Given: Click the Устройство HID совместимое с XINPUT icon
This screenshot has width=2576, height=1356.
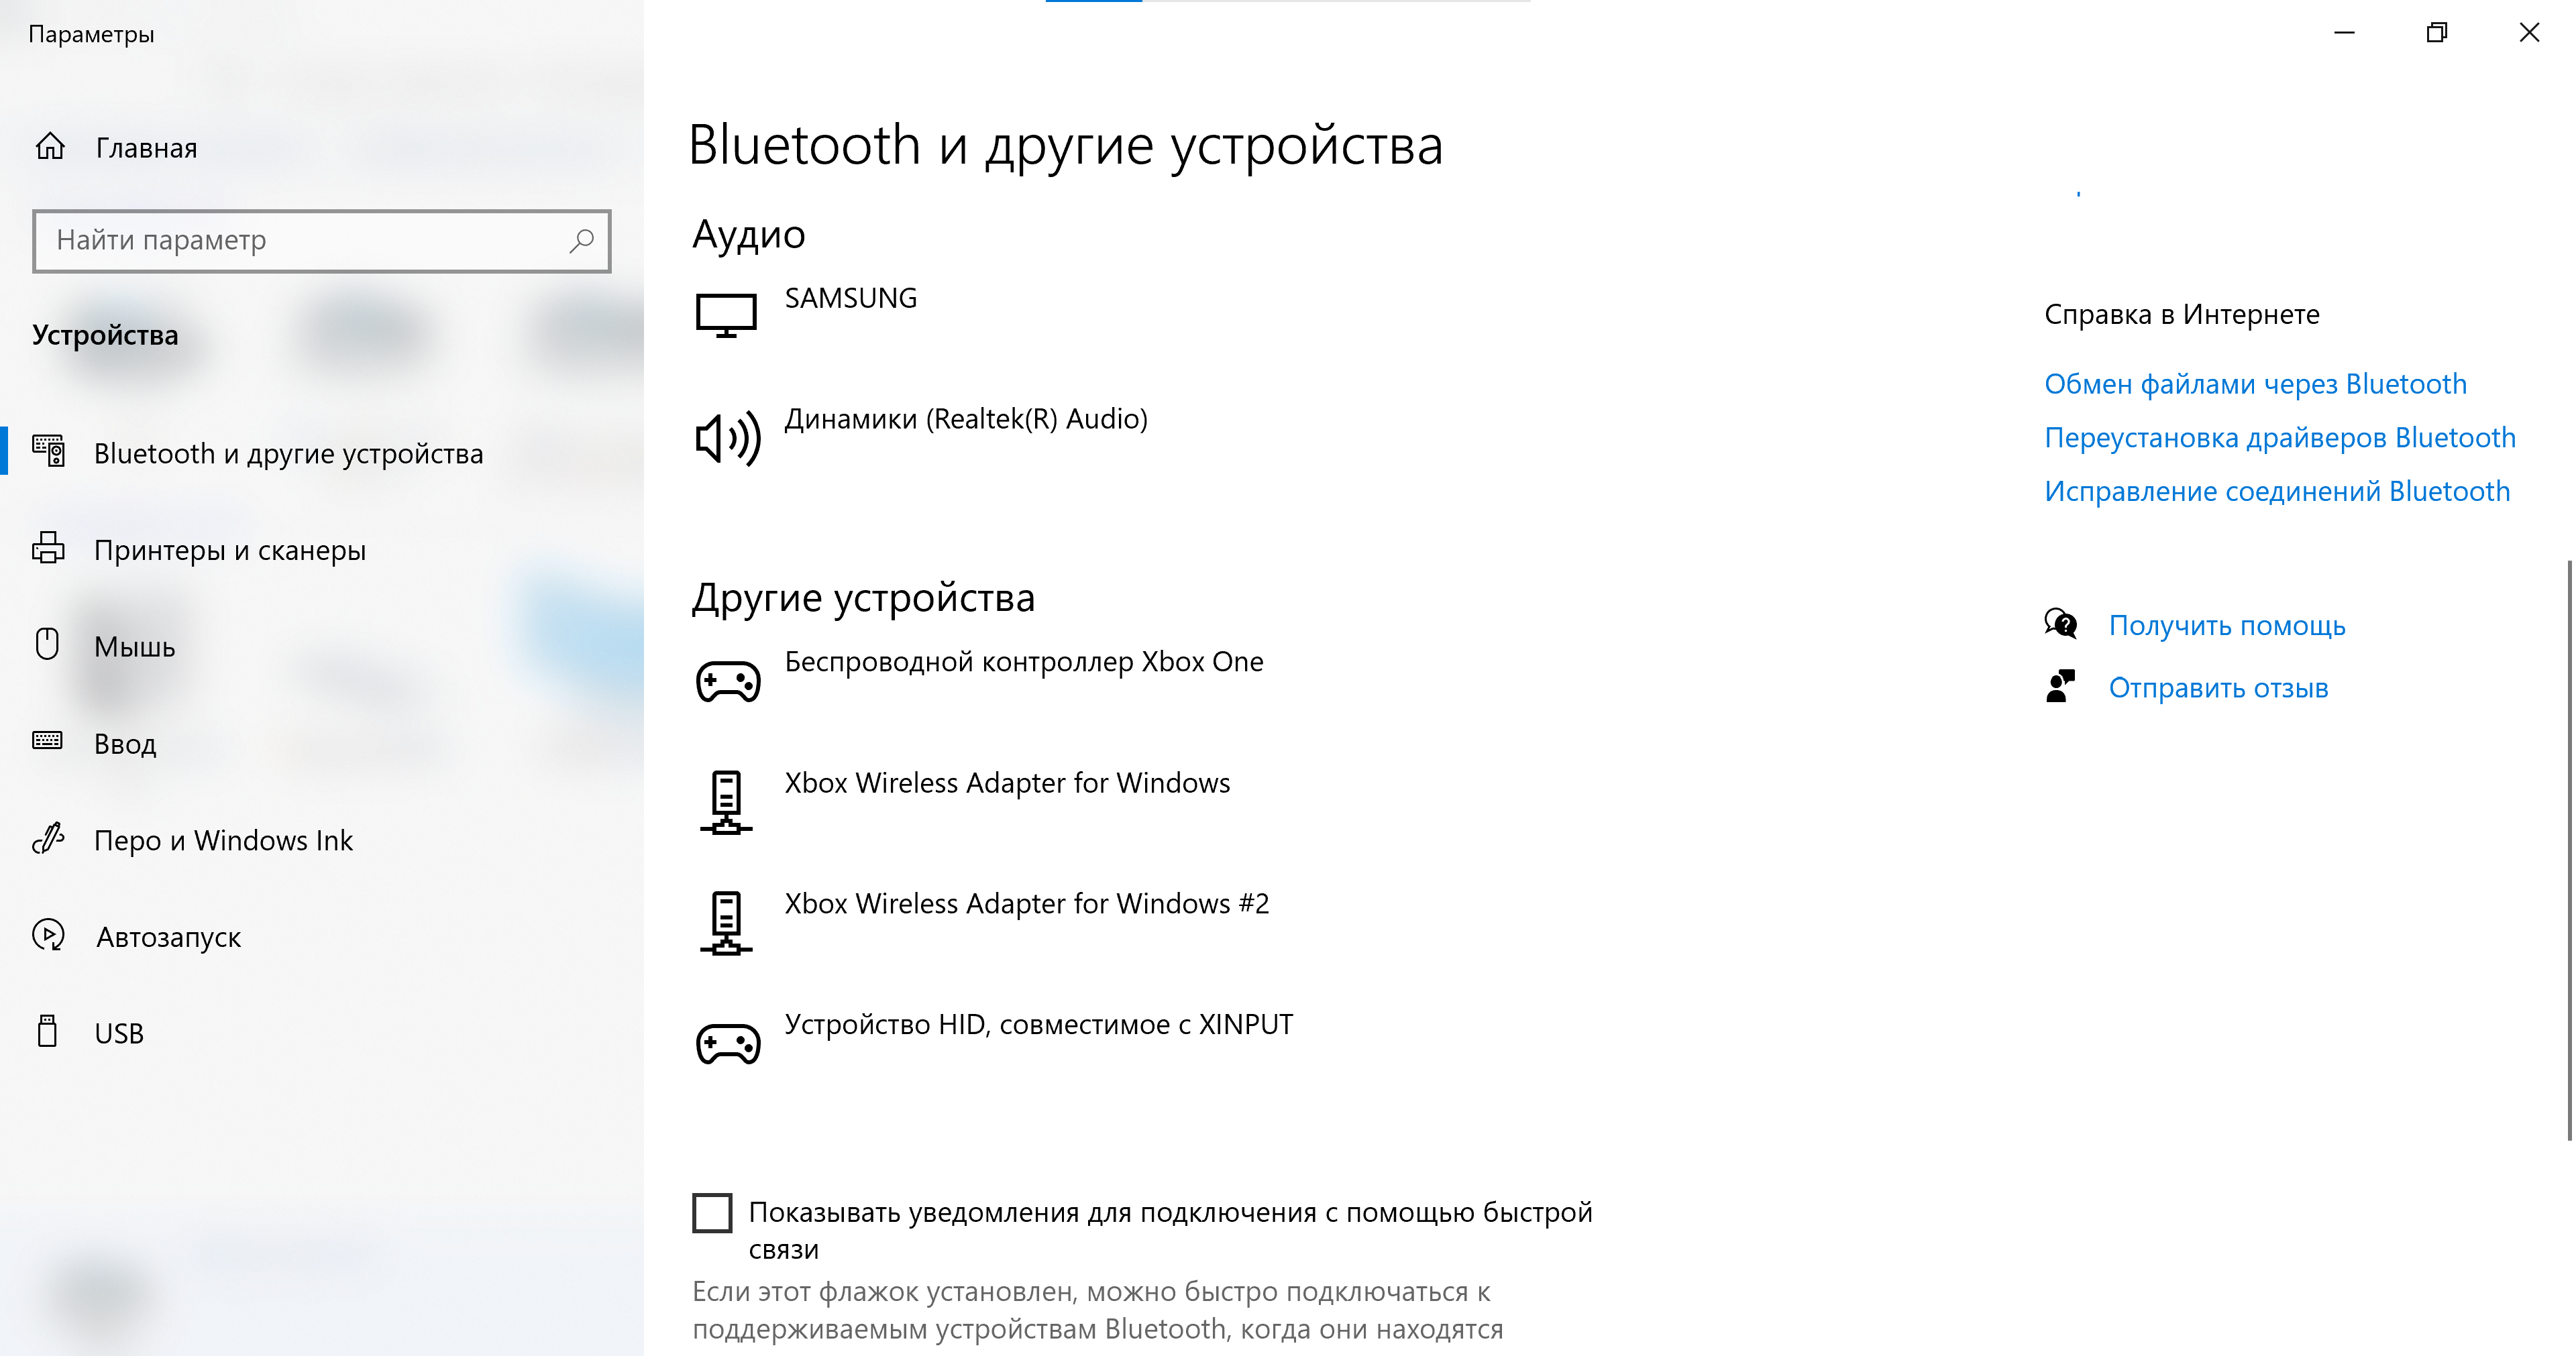Looking at the screenshot, I should 727,1039.
